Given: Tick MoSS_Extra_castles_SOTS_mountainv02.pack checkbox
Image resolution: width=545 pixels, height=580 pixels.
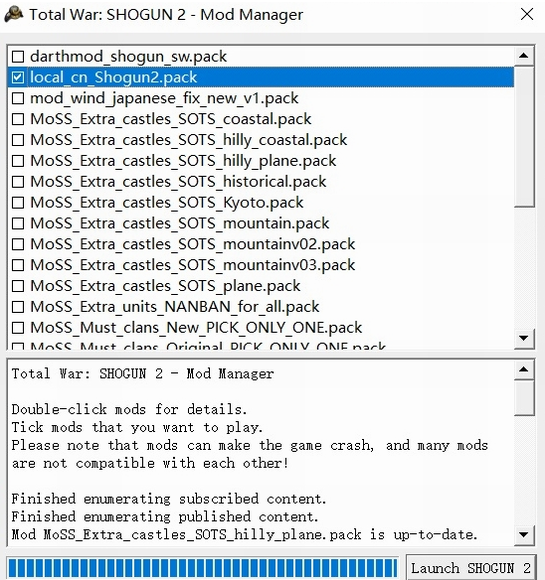Looking at the screenshot, I should (x=18, y=244).
